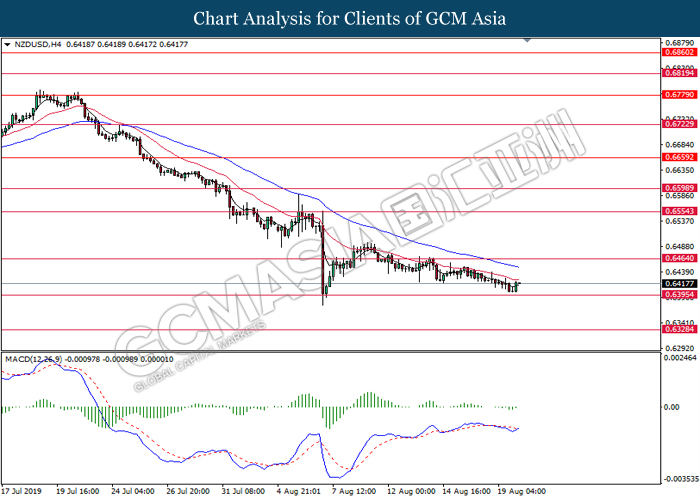The width and height of the screenshot is (700, 500).
Task: Click the 0.62920 price scale value
Action: (680, 348)
